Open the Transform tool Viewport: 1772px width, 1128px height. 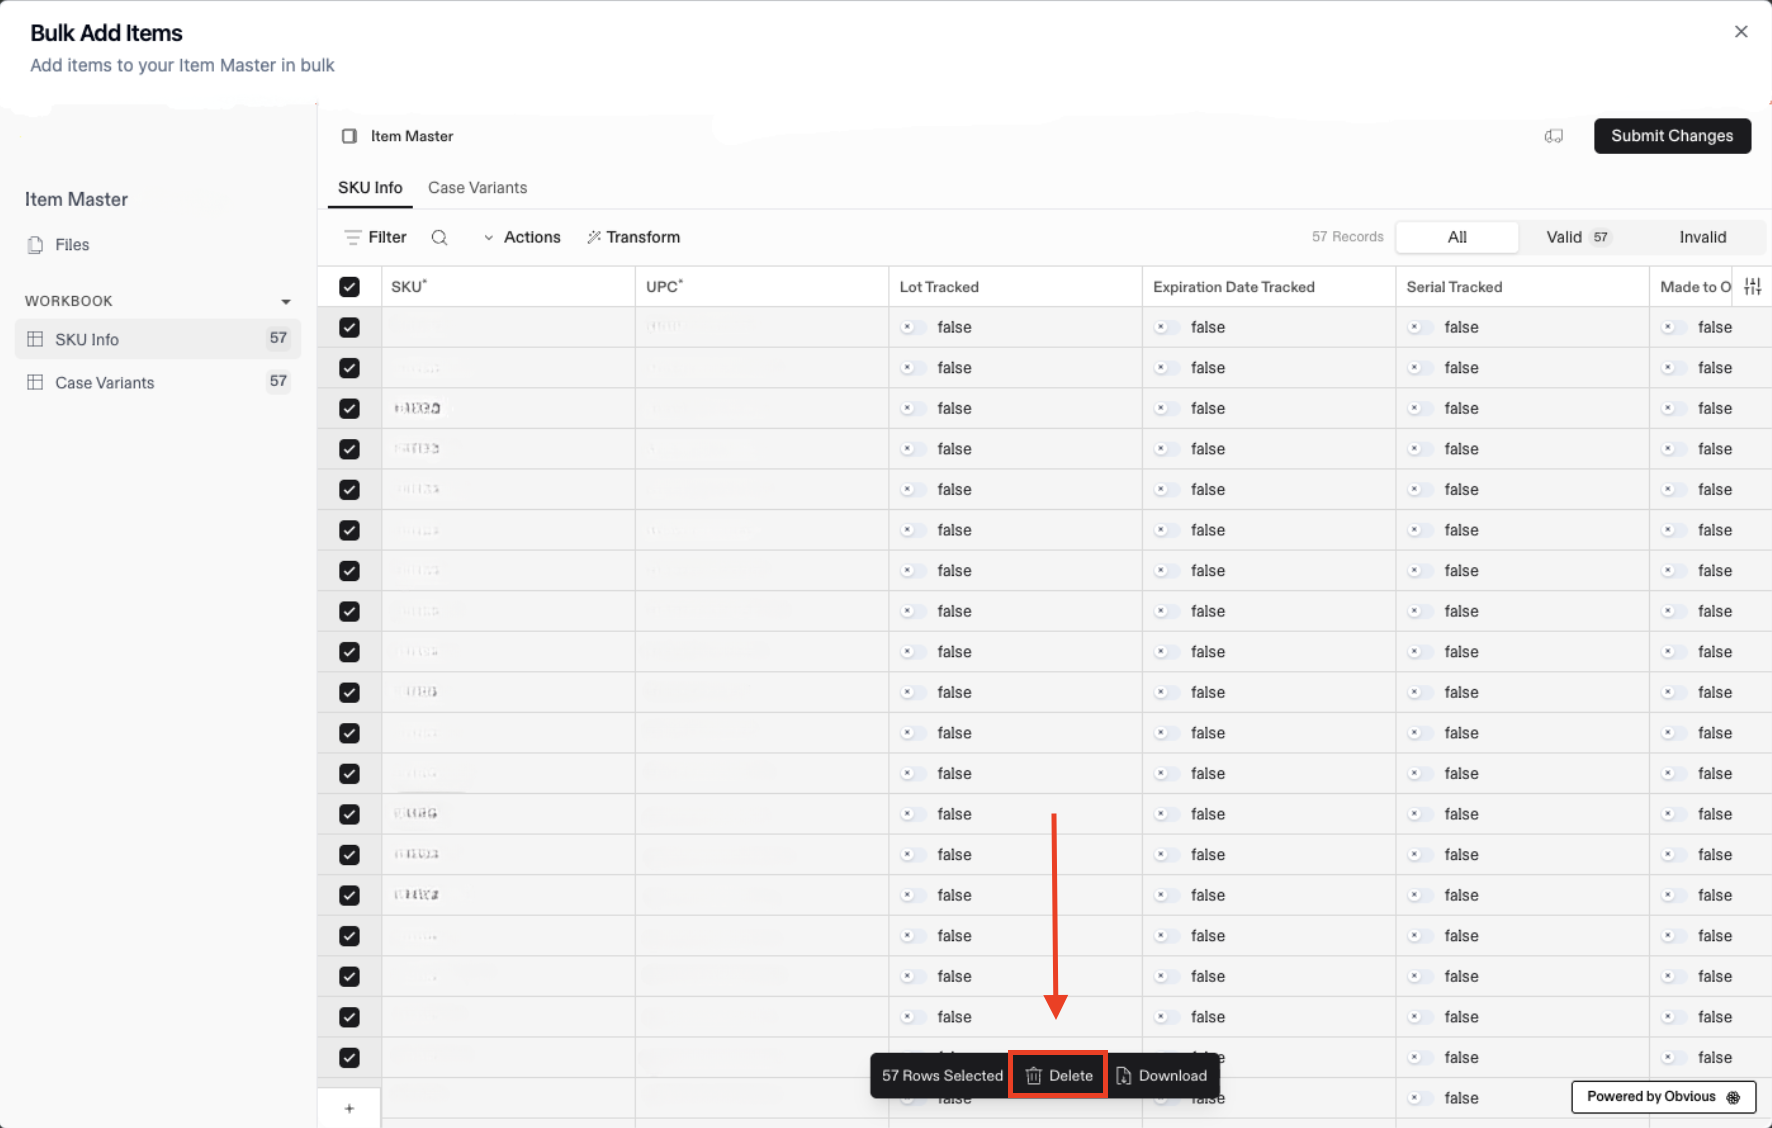coord(634,238)
